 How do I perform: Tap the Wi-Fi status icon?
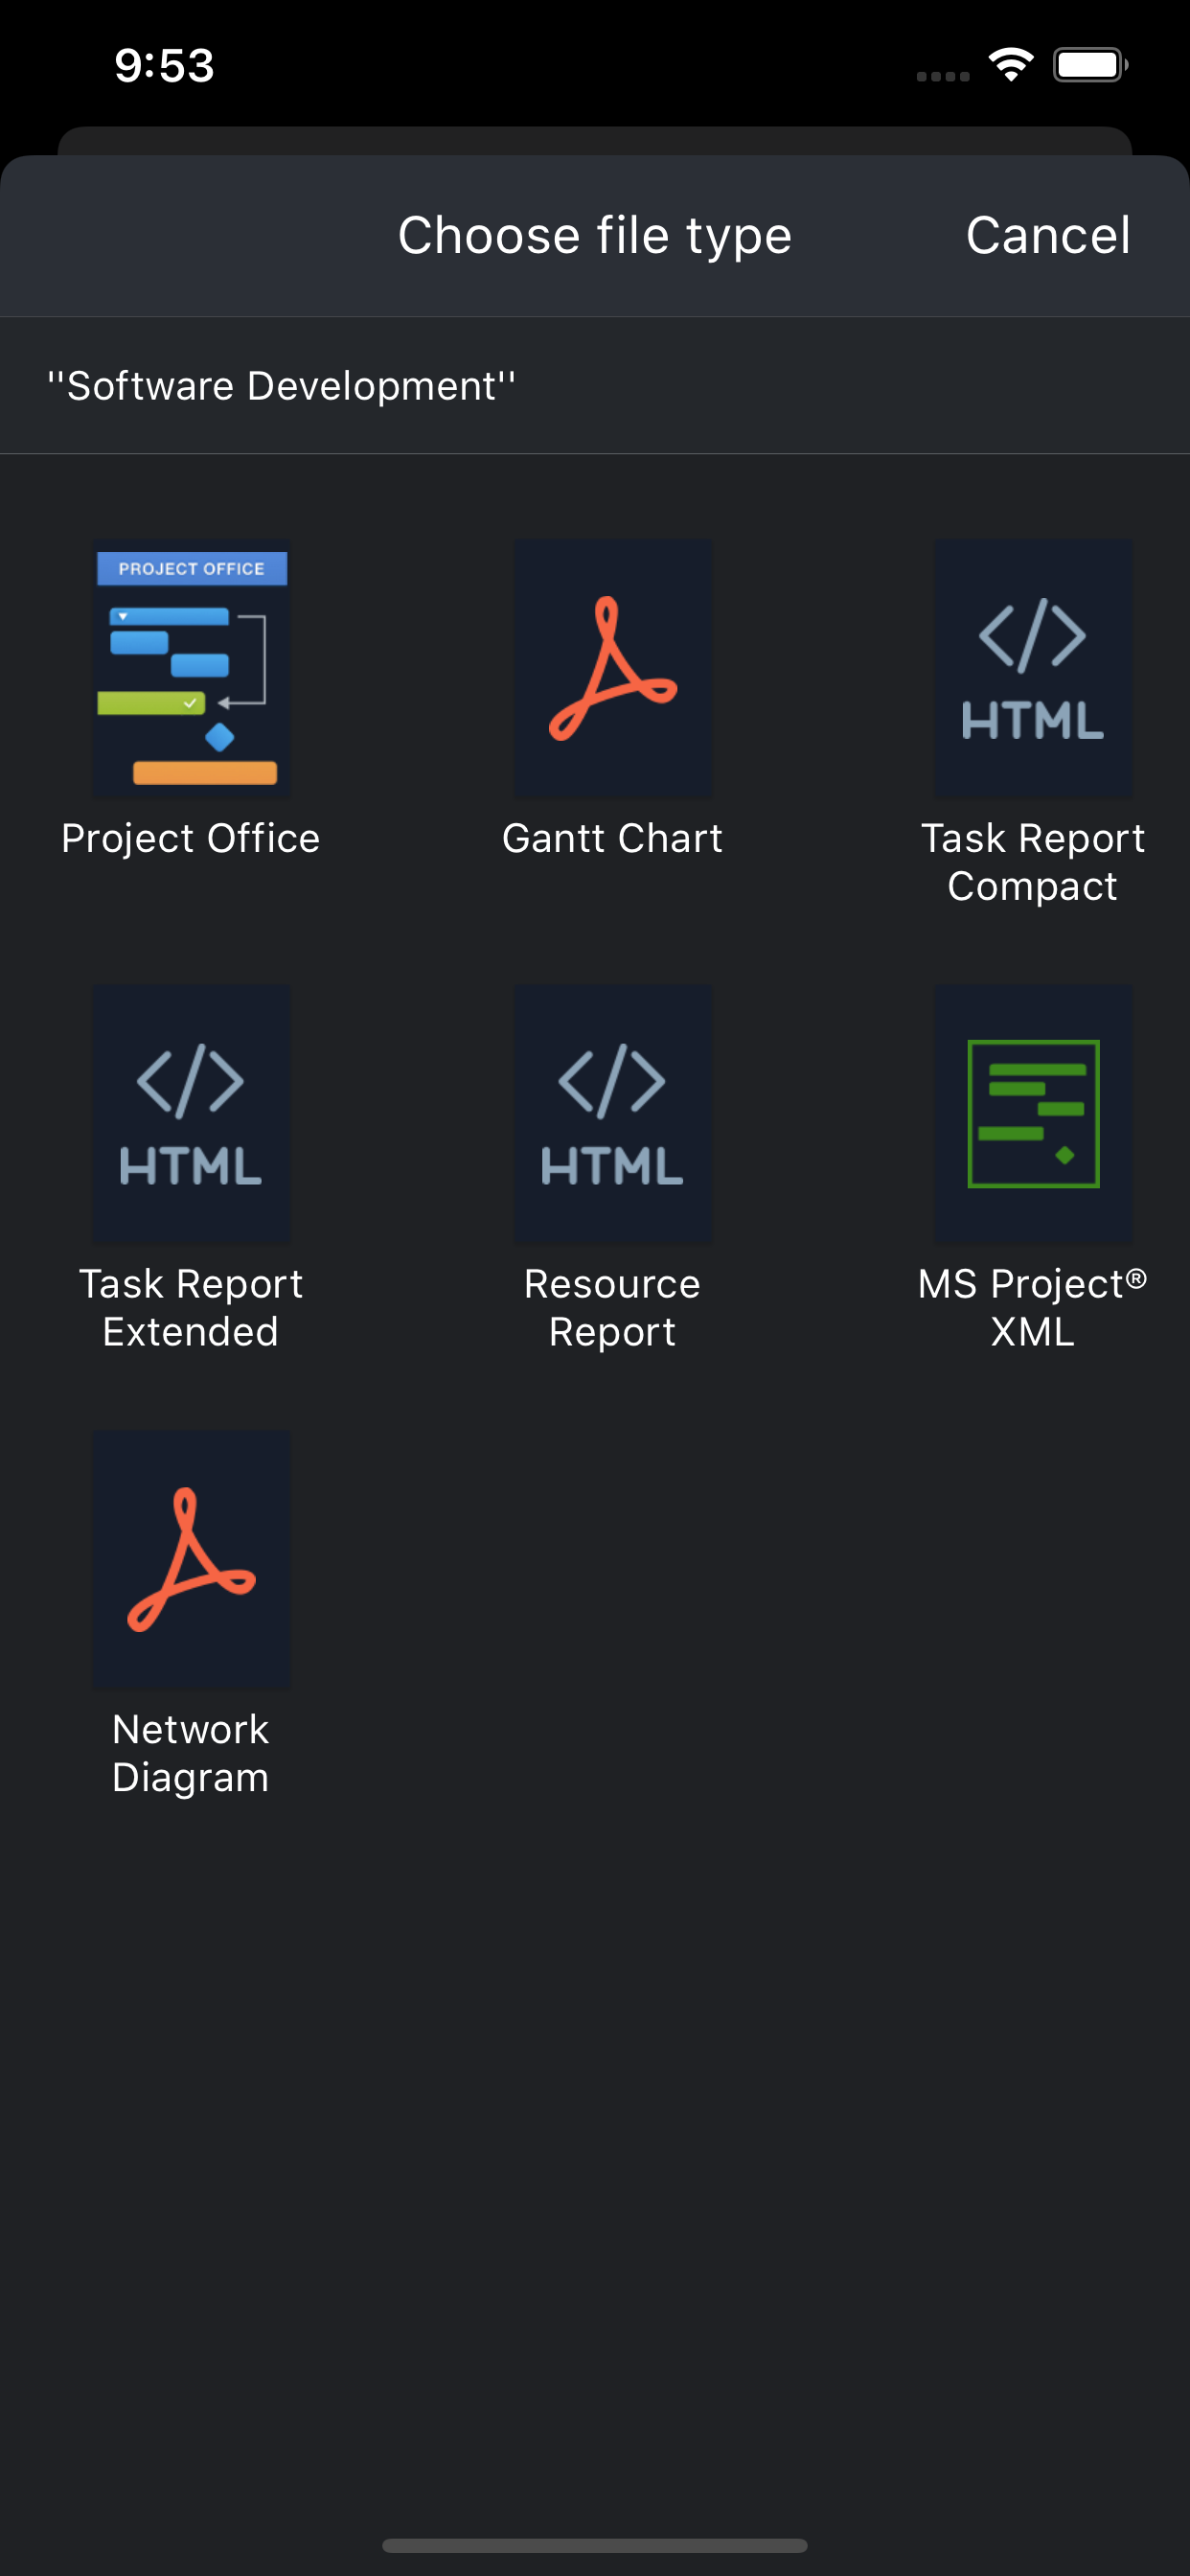1011,65
